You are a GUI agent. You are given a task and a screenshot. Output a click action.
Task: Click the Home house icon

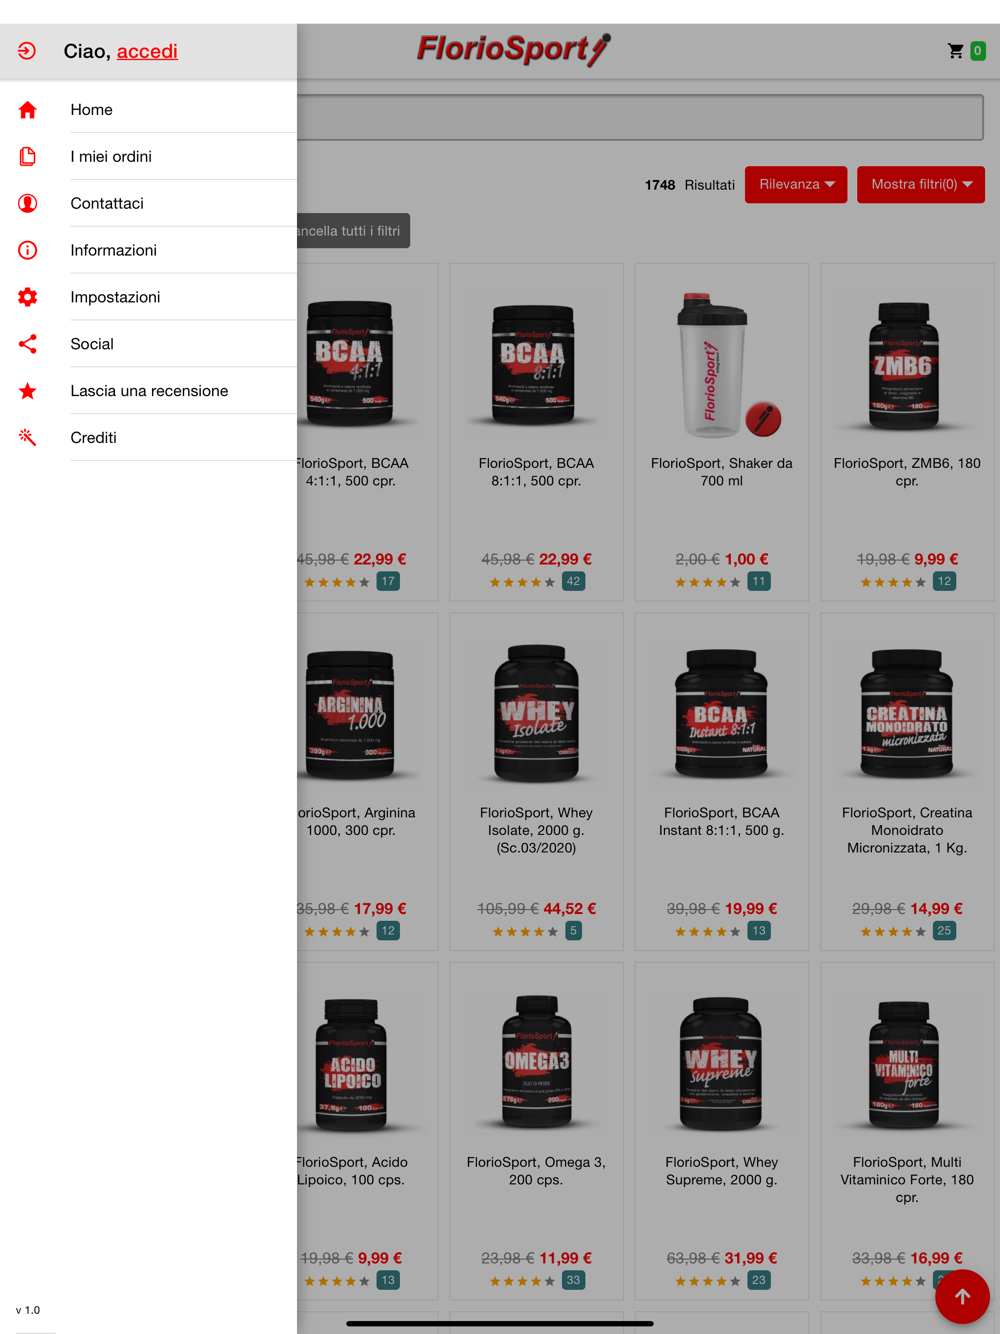click(x=28, y=110)
